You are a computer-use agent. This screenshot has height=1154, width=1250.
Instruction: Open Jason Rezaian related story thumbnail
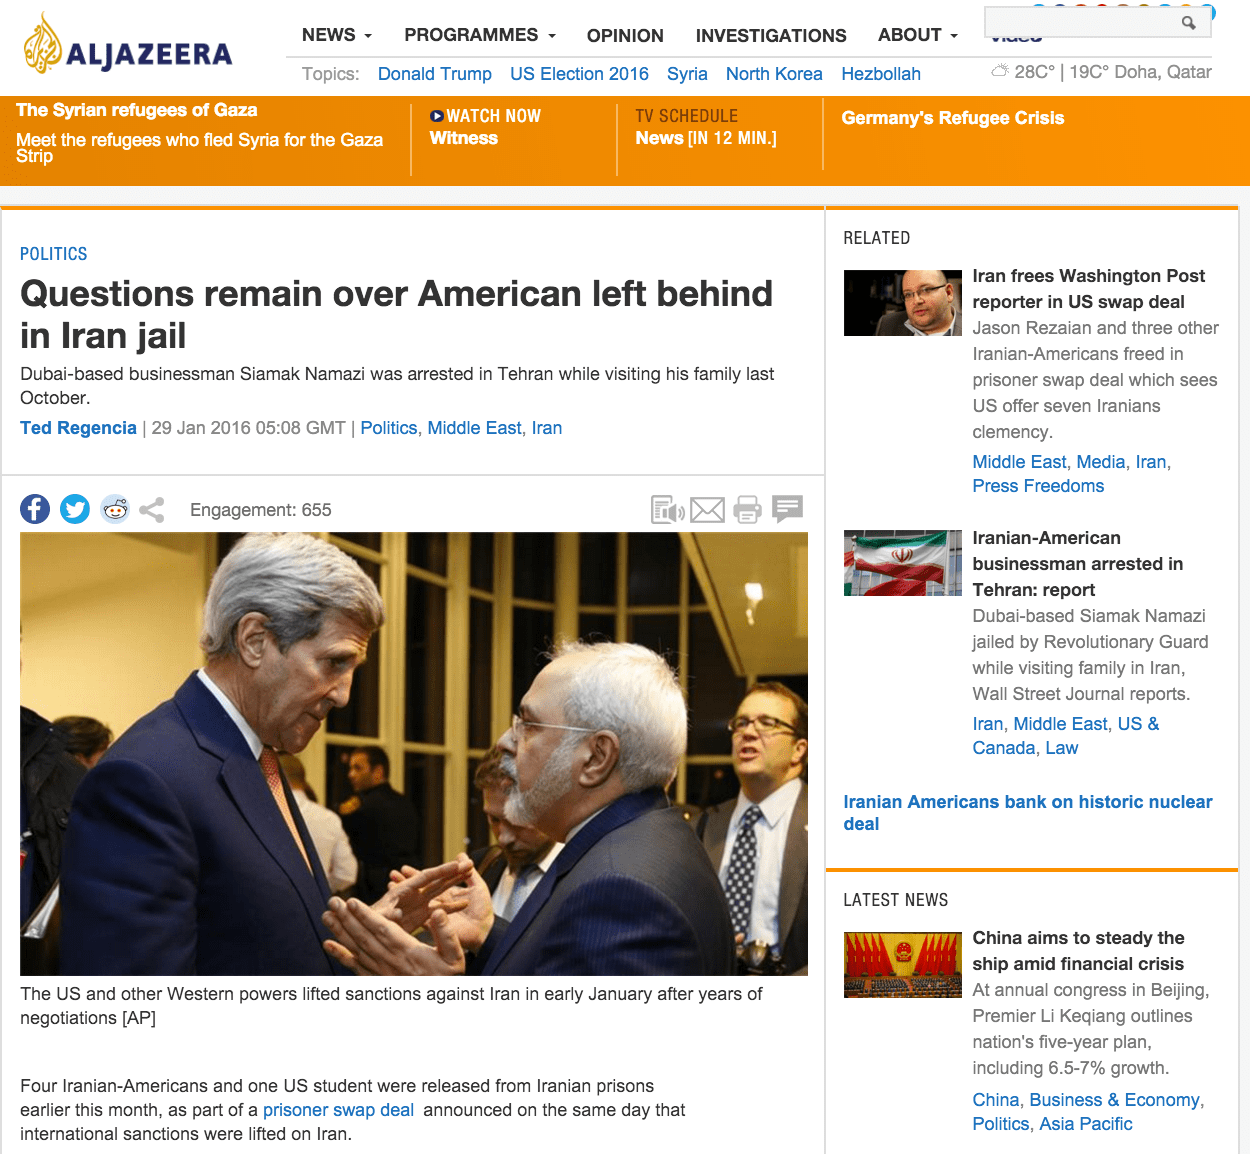click(x=903, y=303)
